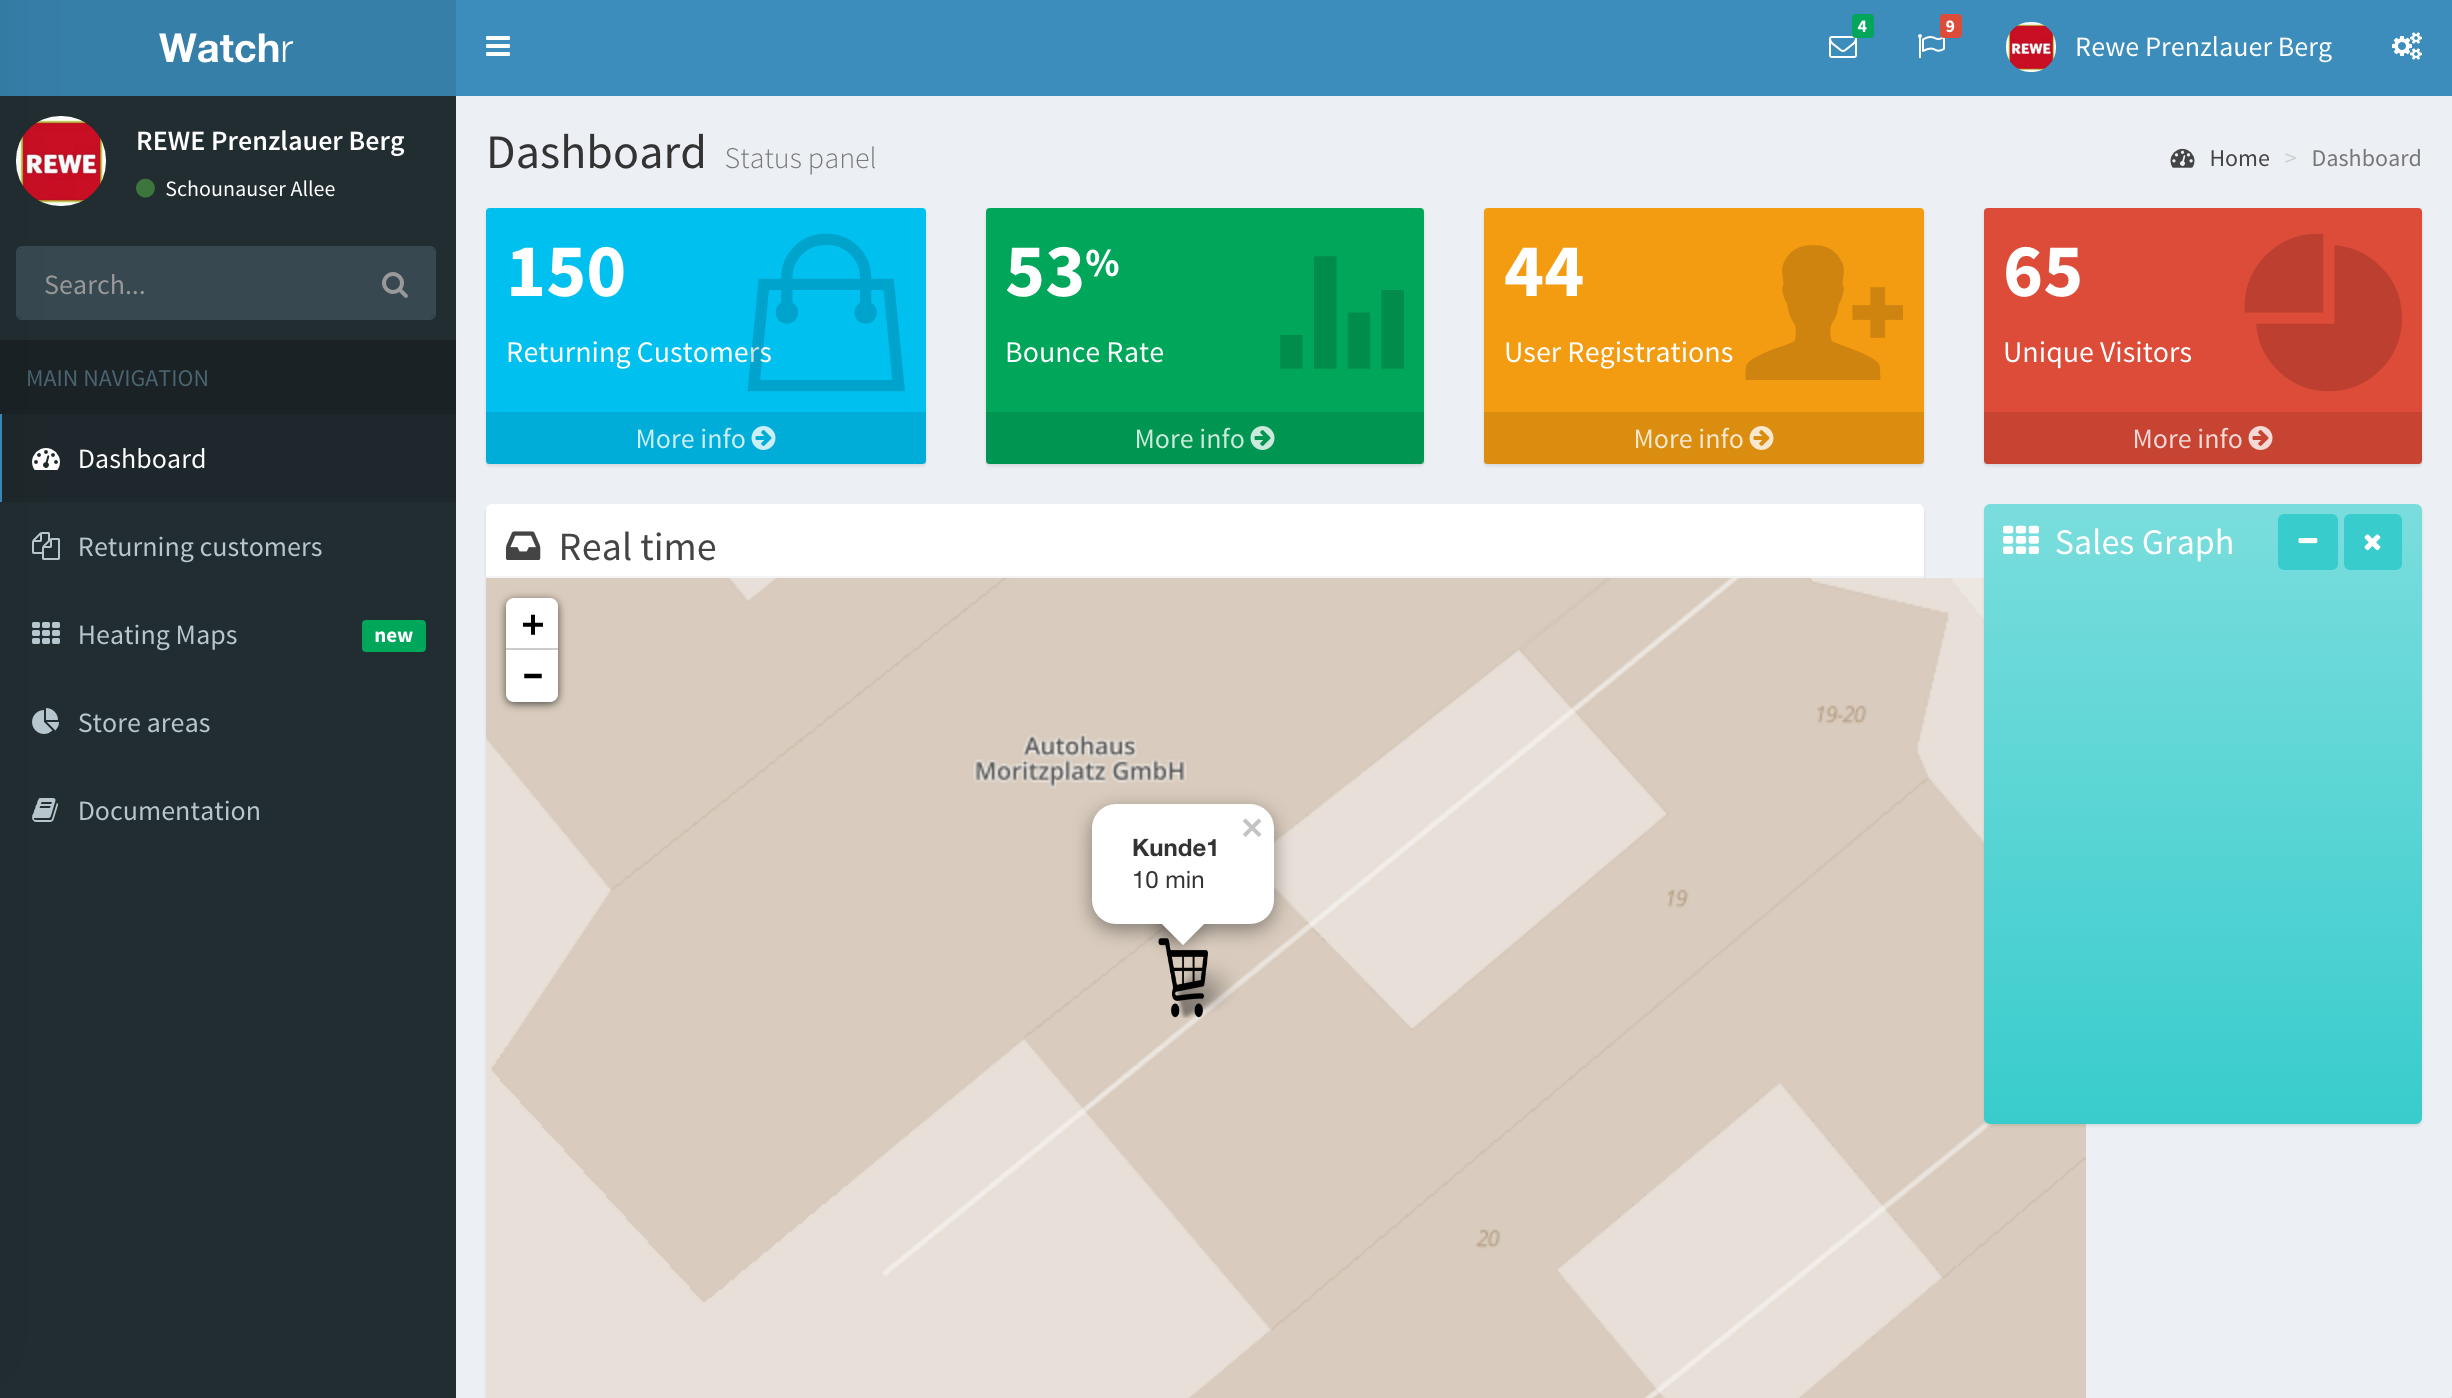2452x1398 pixels.
Task: Zoom in on the map
Action: click(x=532, y=625)
